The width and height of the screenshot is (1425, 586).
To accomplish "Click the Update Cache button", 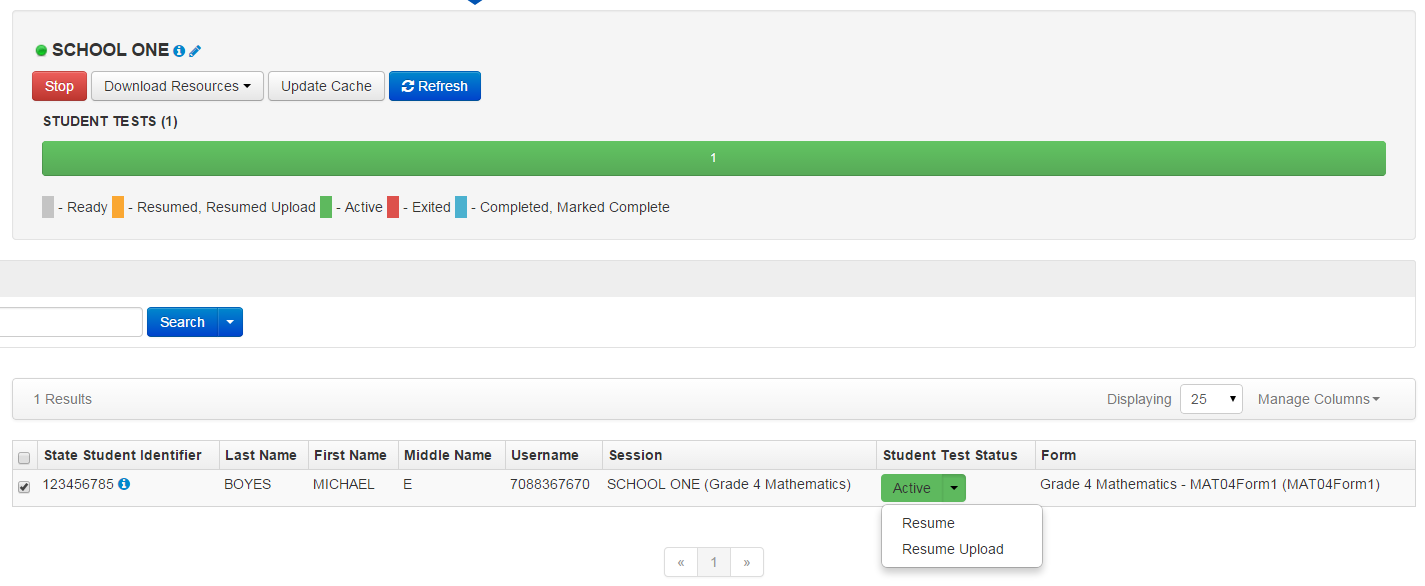I will 326,86.
